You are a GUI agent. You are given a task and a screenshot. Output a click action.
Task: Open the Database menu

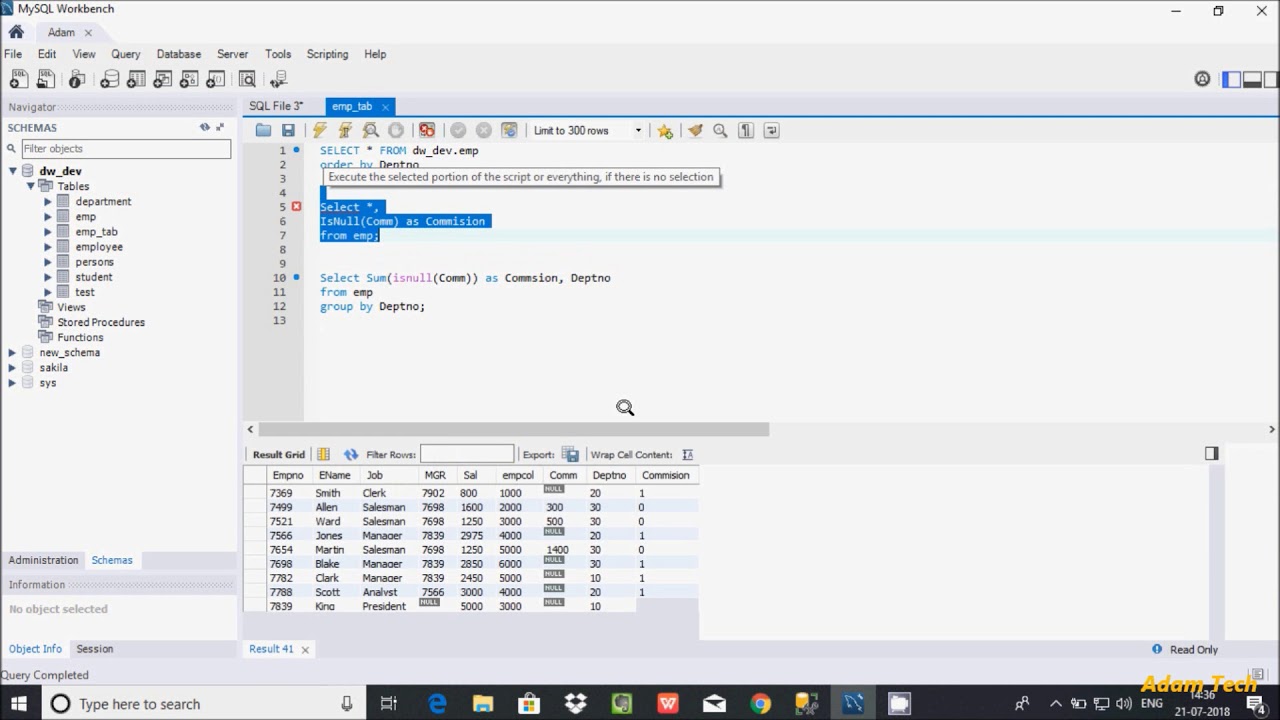[178, 54]
